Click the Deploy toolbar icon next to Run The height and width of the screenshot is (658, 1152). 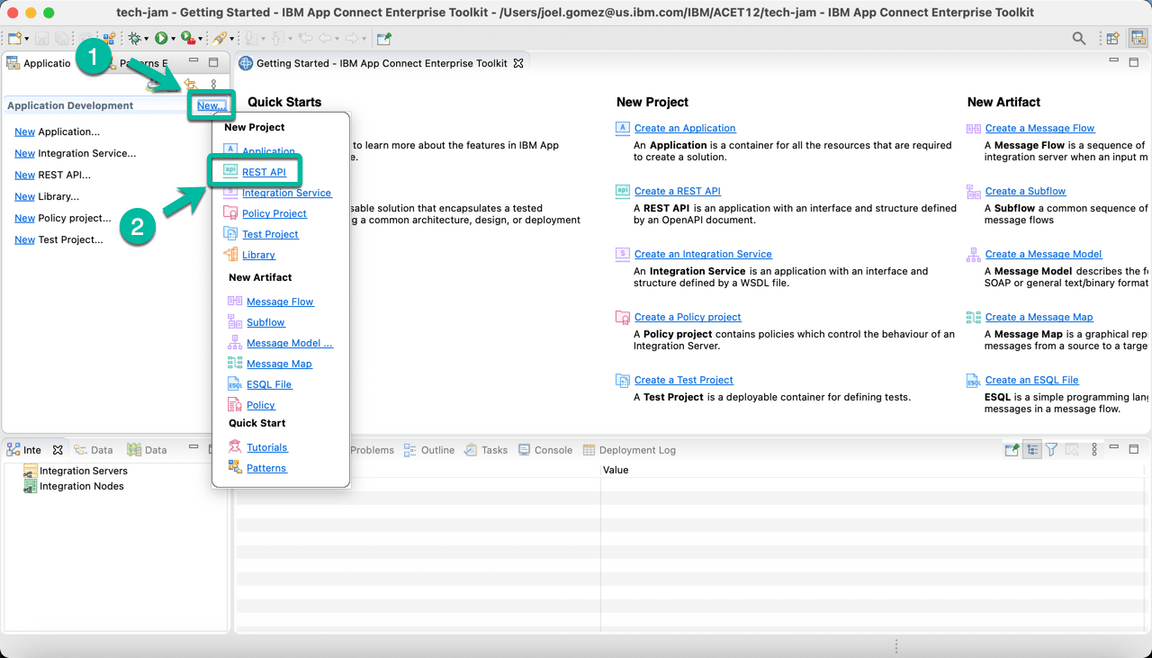[187, 38]
